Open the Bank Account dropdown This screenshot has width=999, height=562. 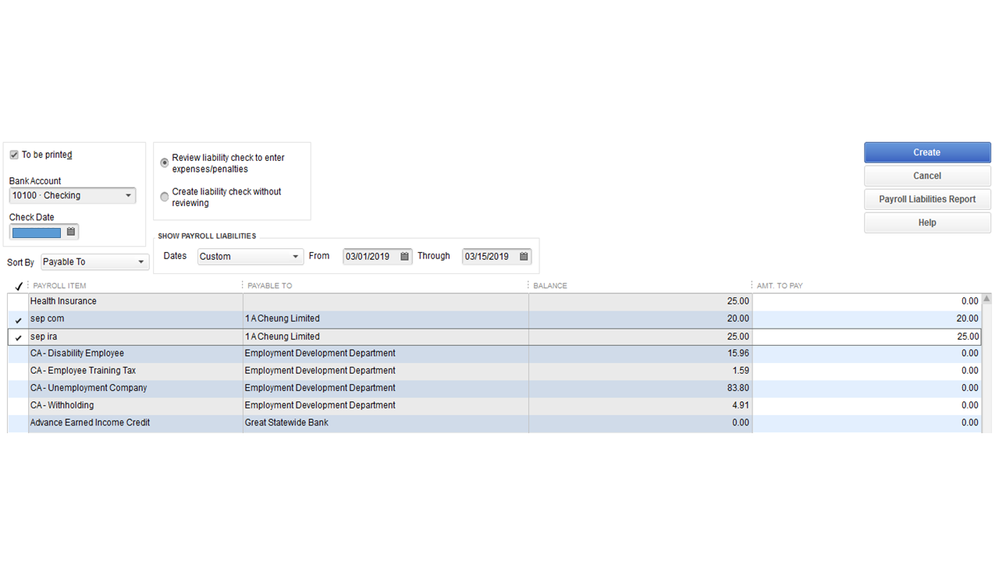tap(73, 196)
